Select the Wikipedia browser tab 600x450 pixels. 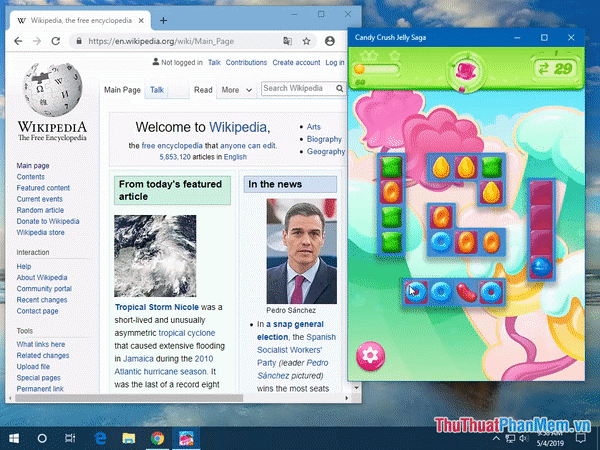pyautogui.click(x=80, y=21)
